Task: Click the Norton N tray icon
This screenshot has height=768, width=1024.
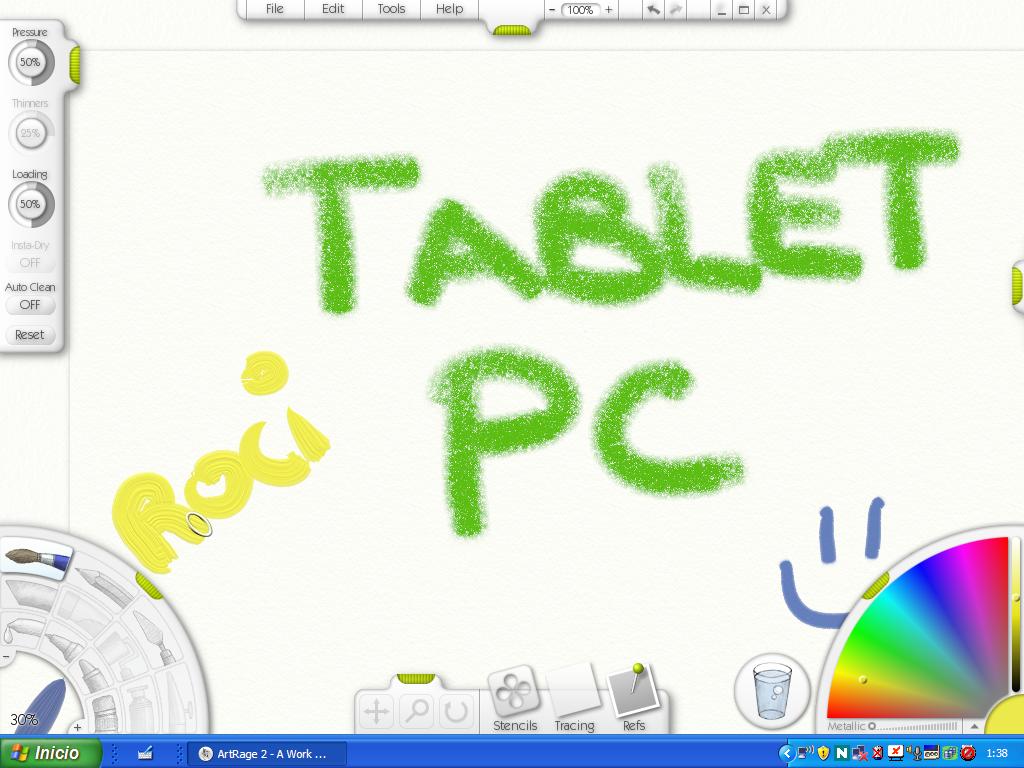Action: click(x=841, y=754)
